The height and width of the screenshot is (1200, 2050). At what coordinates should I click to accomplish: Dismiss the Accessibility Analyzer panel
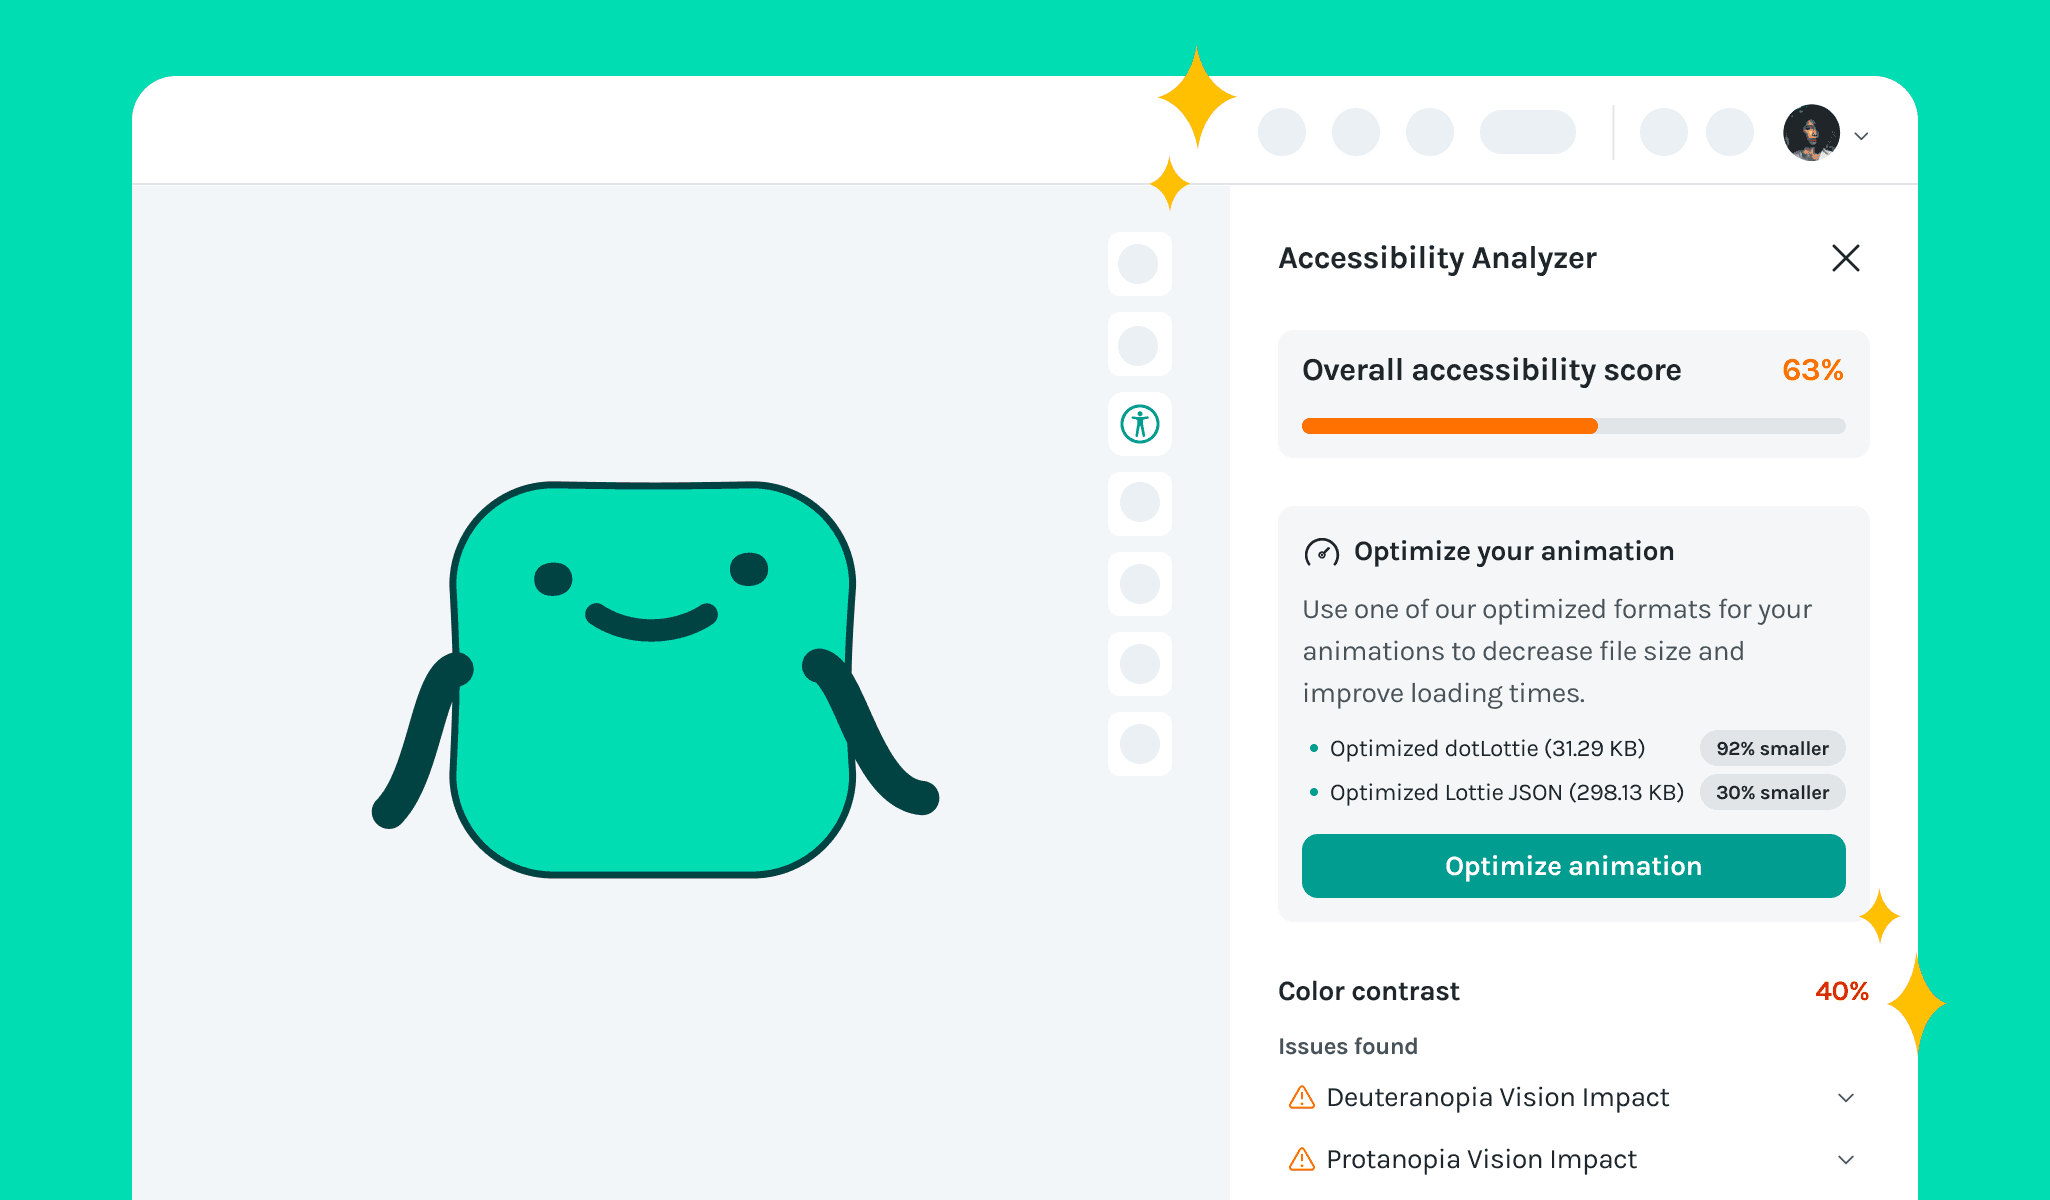1845,258
